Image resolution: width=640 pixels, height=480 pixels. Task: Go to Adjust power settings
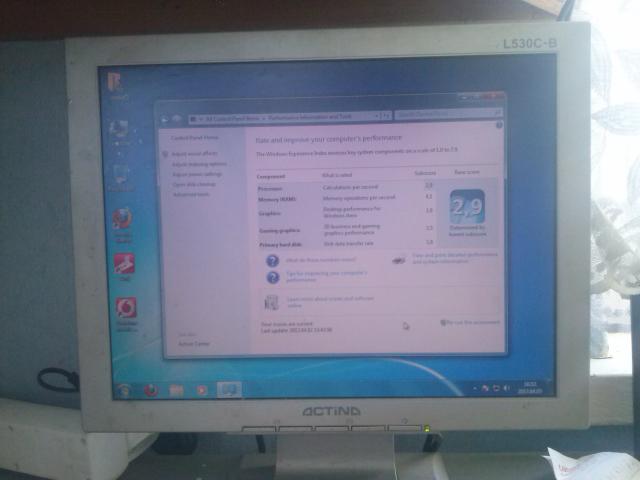point(197,174)
